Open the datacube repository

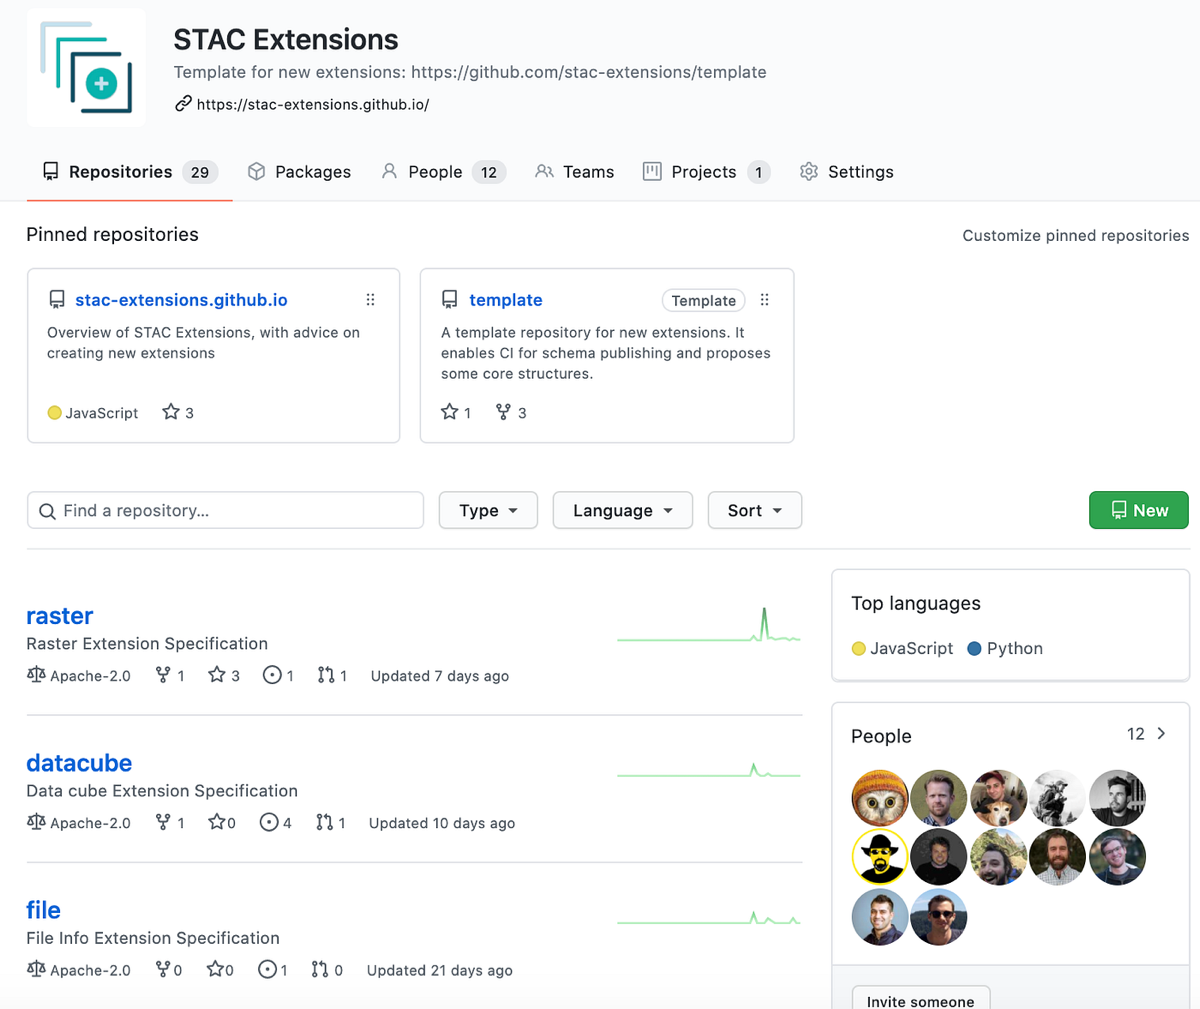coord(79,763)
